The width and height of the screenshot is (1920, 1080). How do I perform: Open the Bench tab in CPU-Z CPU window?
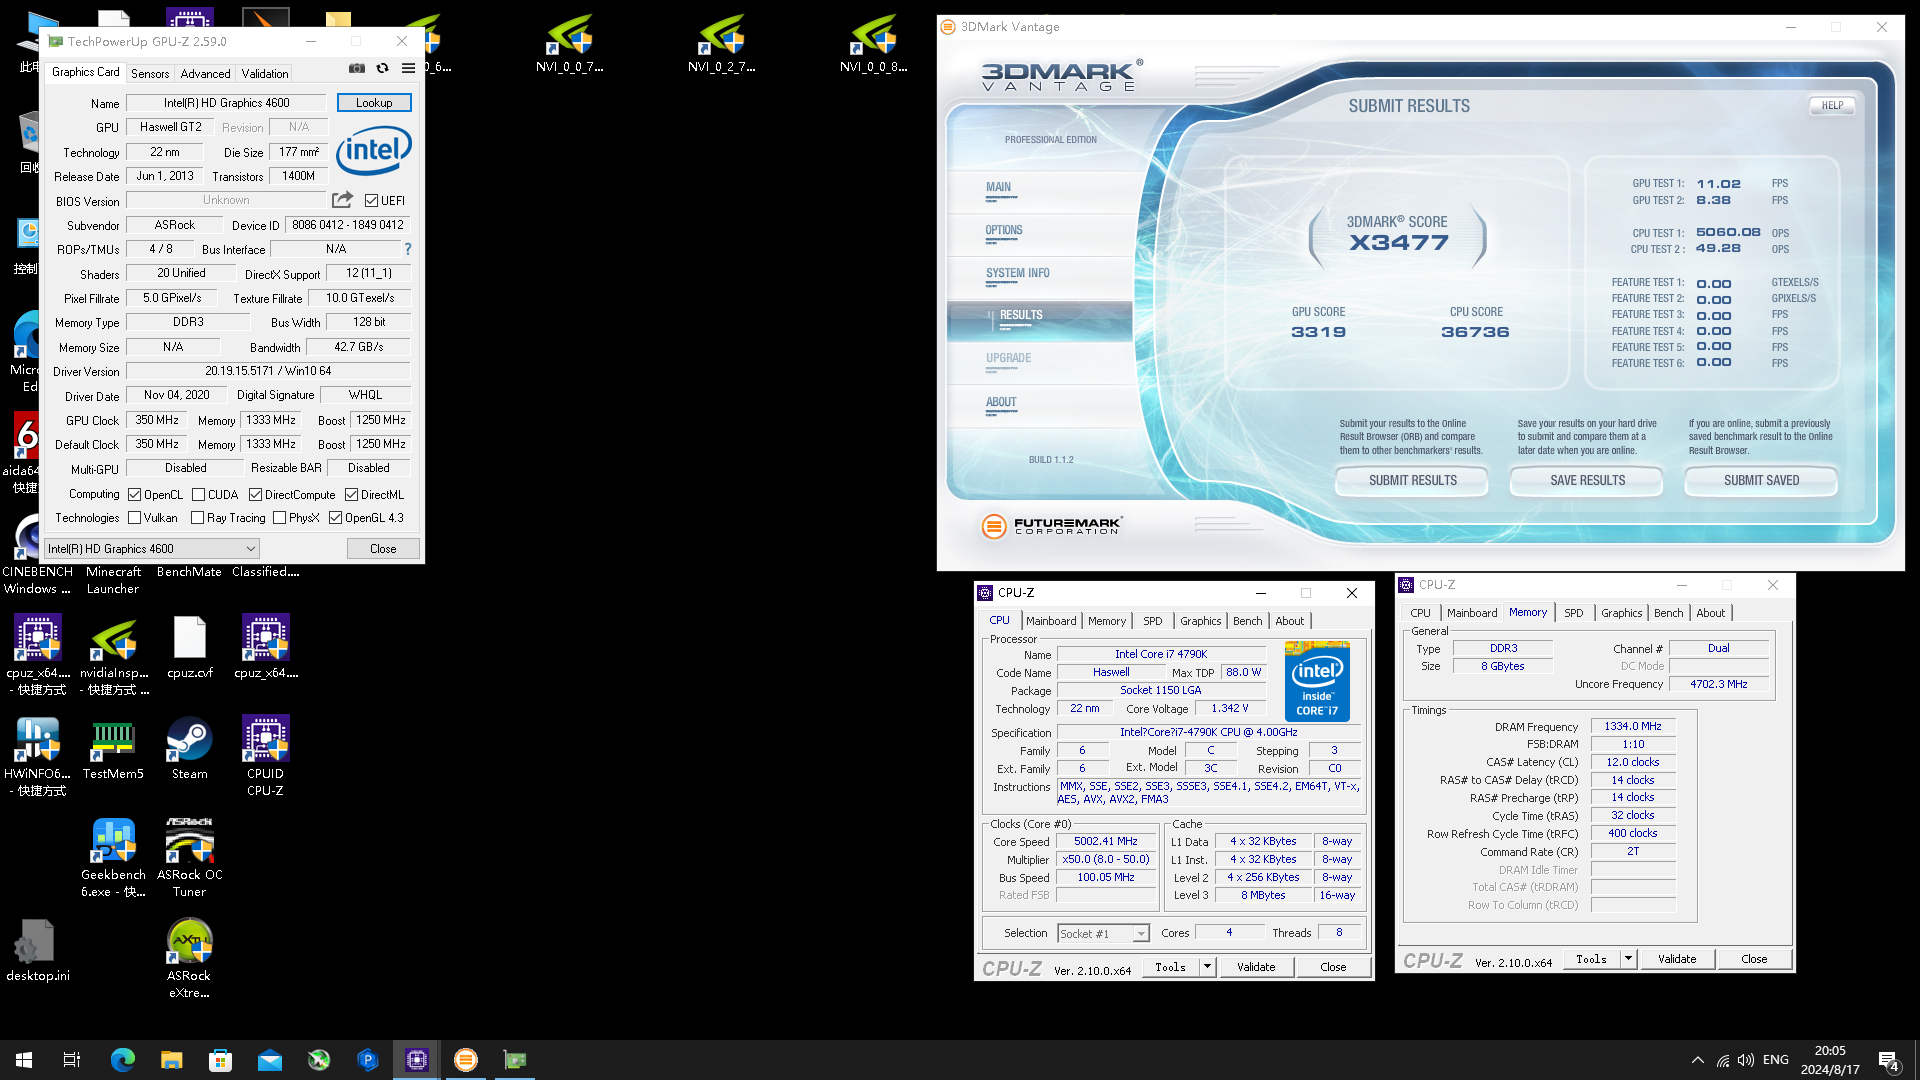tap(1247, 621)
